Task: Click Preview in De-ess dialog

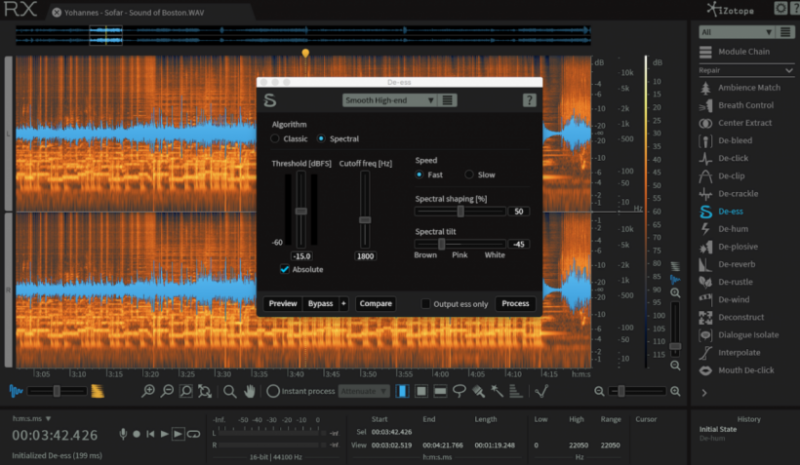Action: coord(283,304)
